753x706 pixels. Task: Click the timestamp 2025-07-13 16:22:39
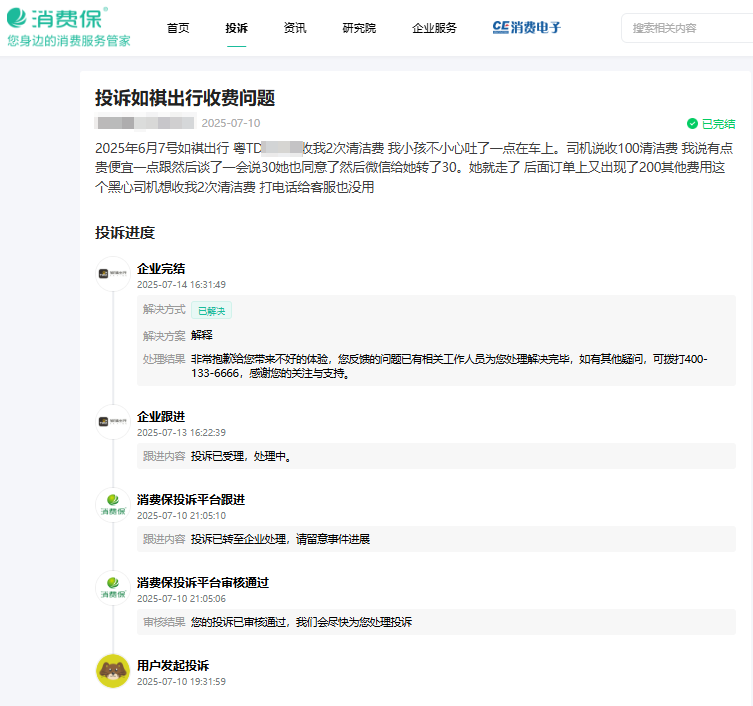tap(181, 433)
